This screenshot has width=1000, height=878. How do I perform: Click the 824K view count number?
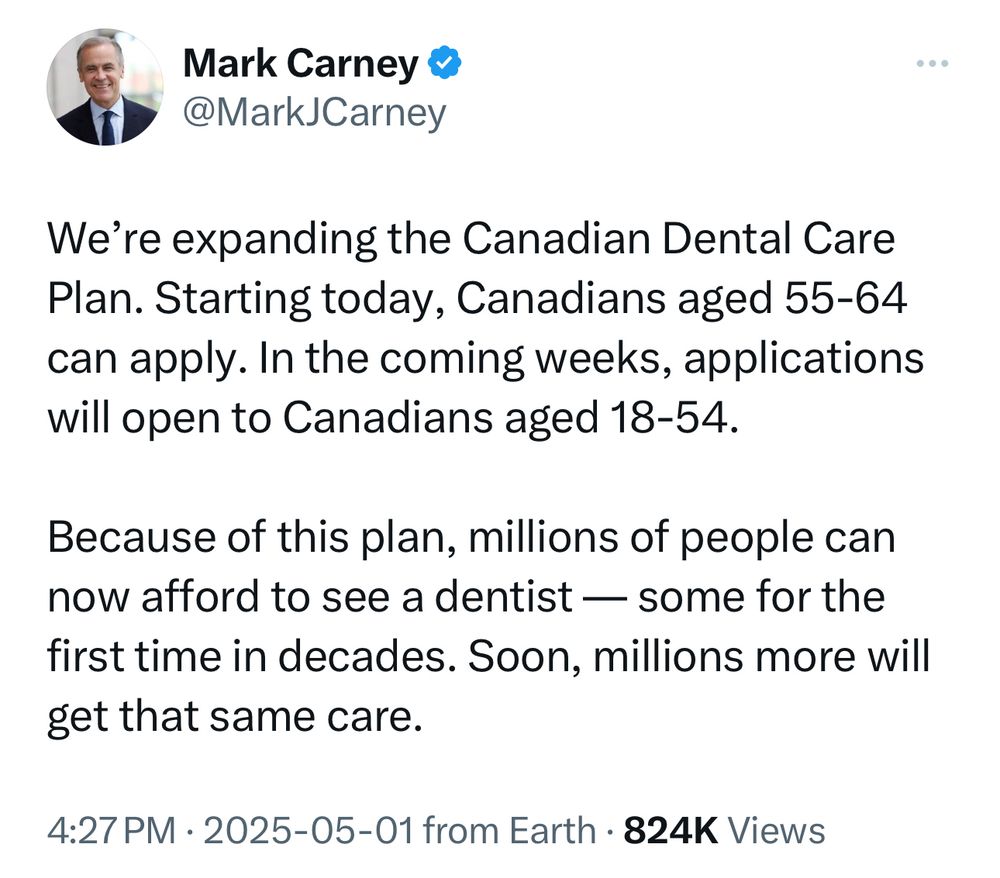670,831
